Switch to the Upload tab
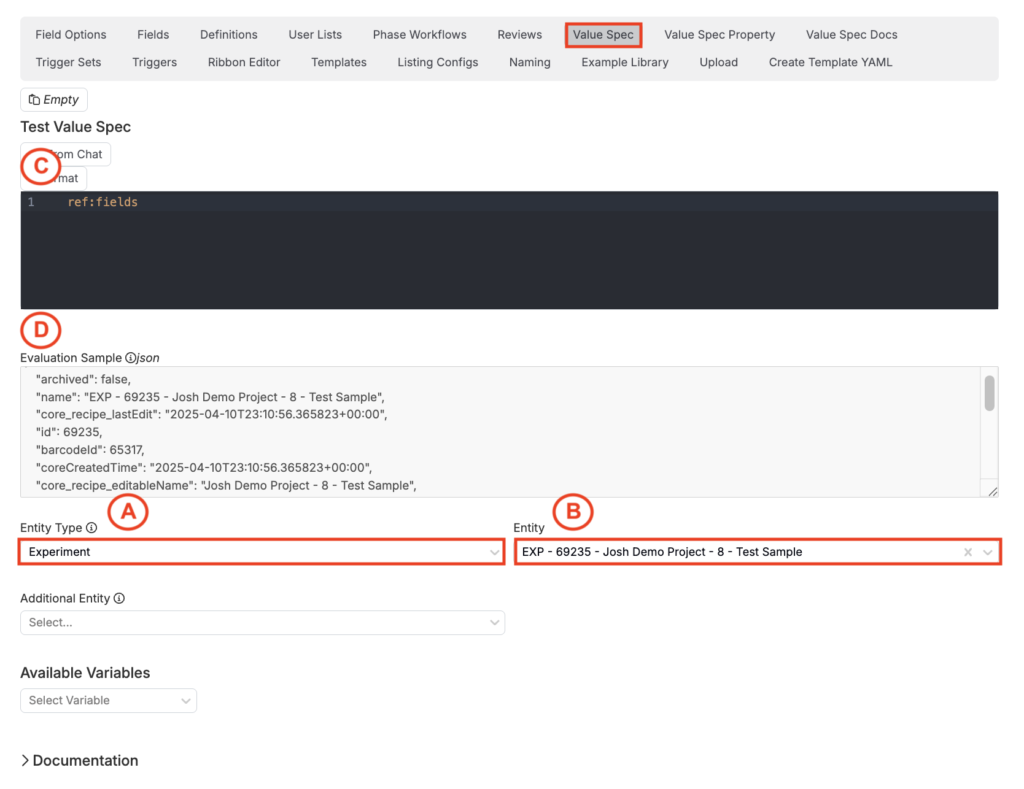The image size is (1024, 789). (x=718, y=62)
